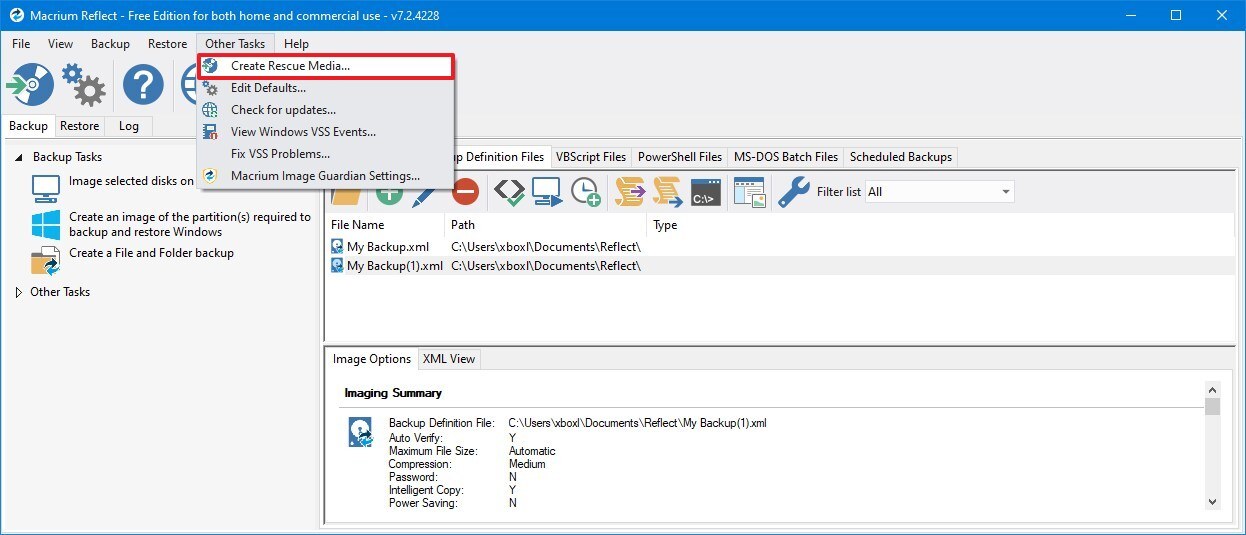Click the disk icon in Imaging Summary
The width and height of the screenshot is (1246, 535).
click(360, 432)
